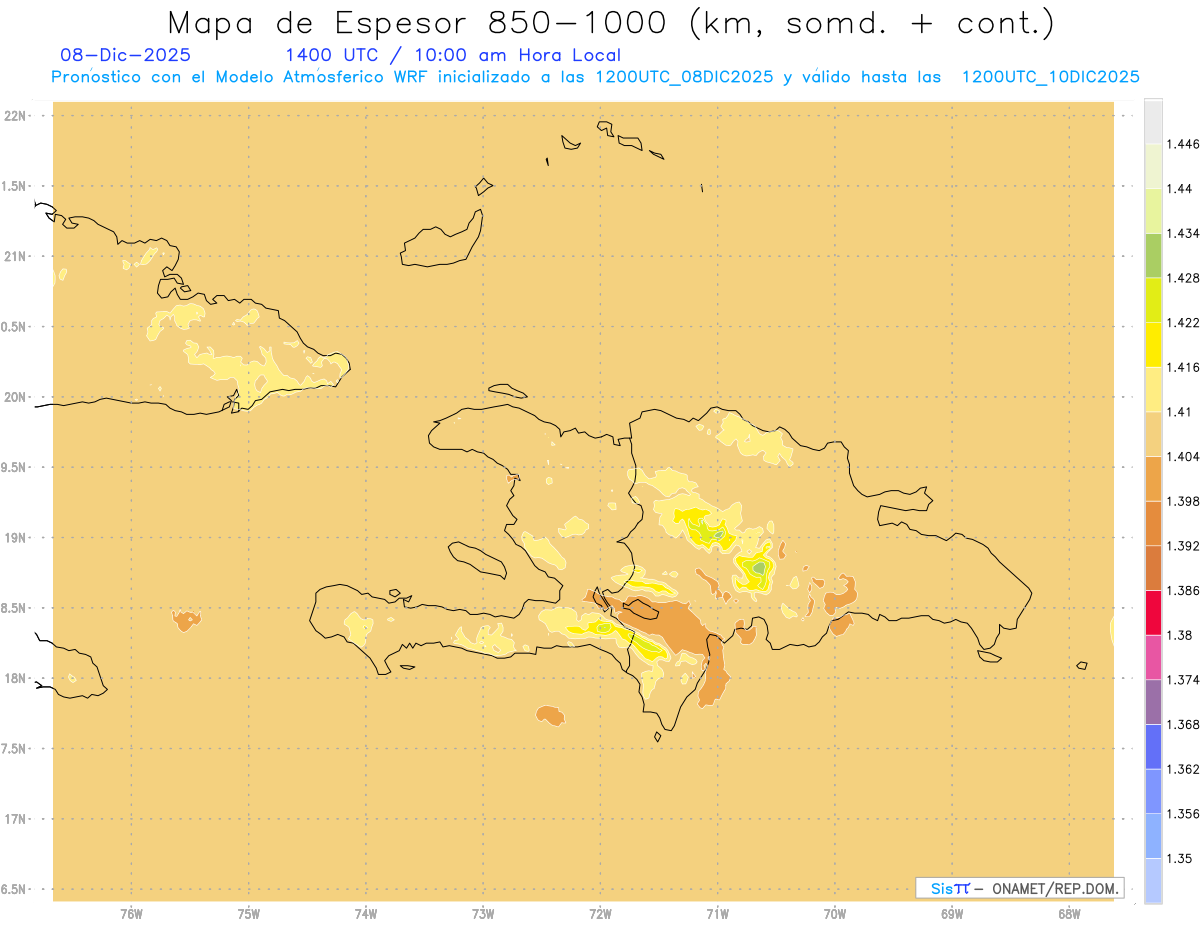Image resolution: width=1200 pixels, height=927 pixels.
Task: Click the colorbar value 1.38
Action: point(1180,635)
